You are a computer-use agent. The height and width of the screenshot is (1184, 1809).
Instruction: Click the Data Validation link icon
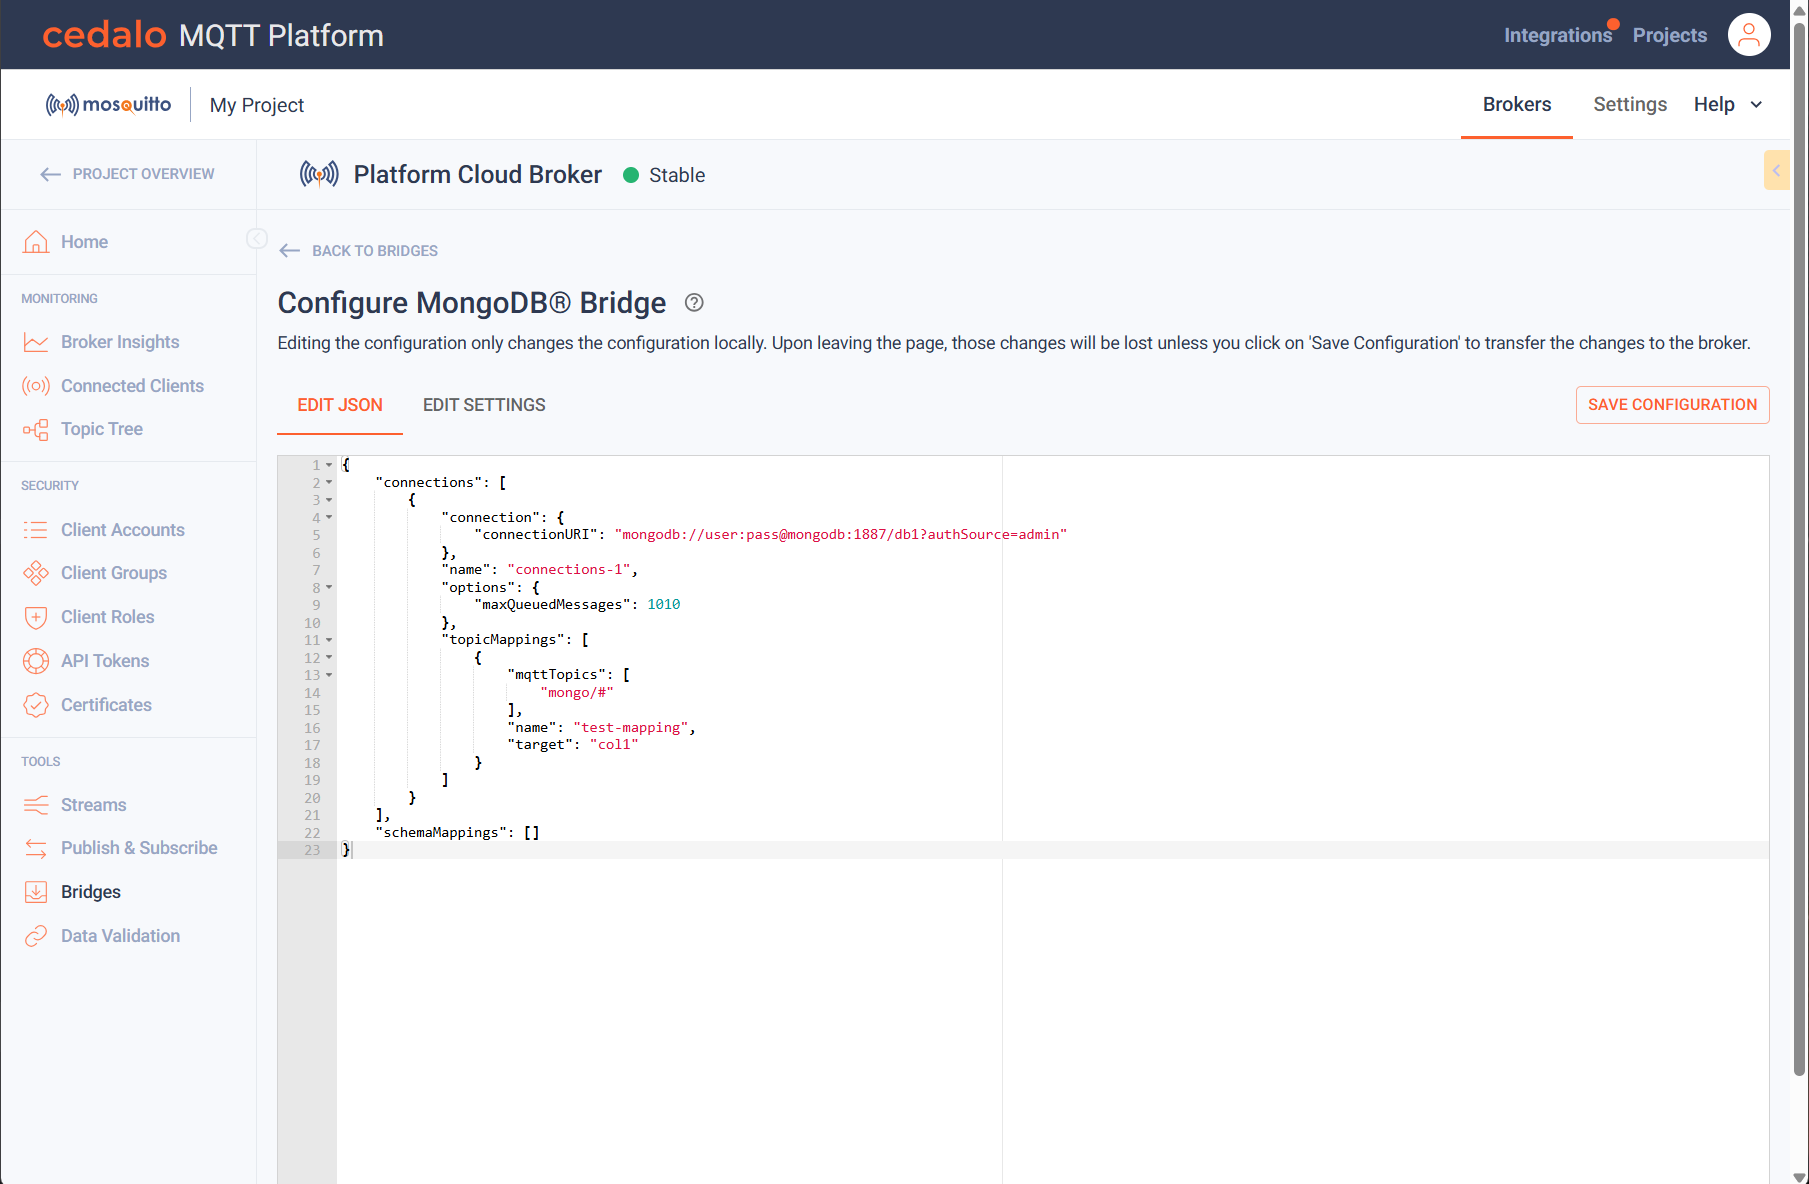point(36,936)
